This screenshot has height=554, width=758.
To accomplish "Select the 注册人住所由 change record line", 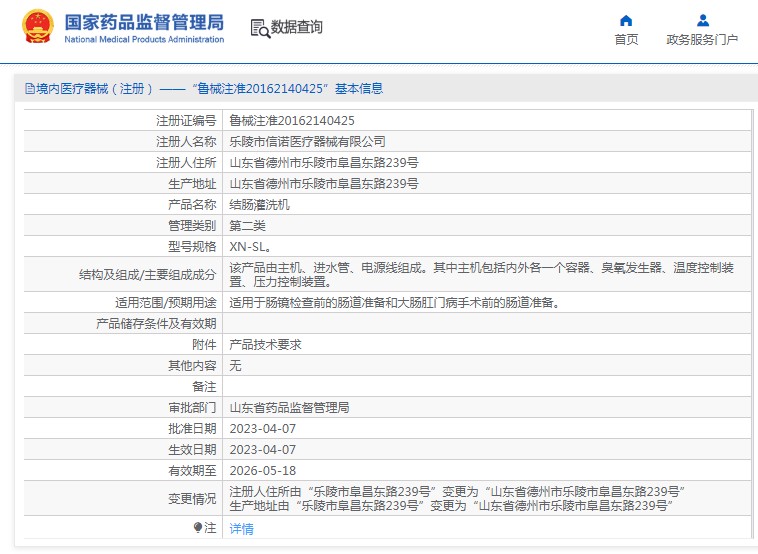I will pyautogui.click(x=457, y=492).
